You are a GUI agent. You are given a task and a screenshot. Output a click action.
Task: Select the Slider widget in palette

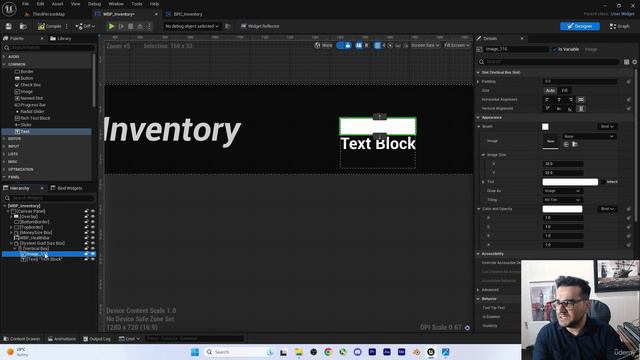[23, 125]
